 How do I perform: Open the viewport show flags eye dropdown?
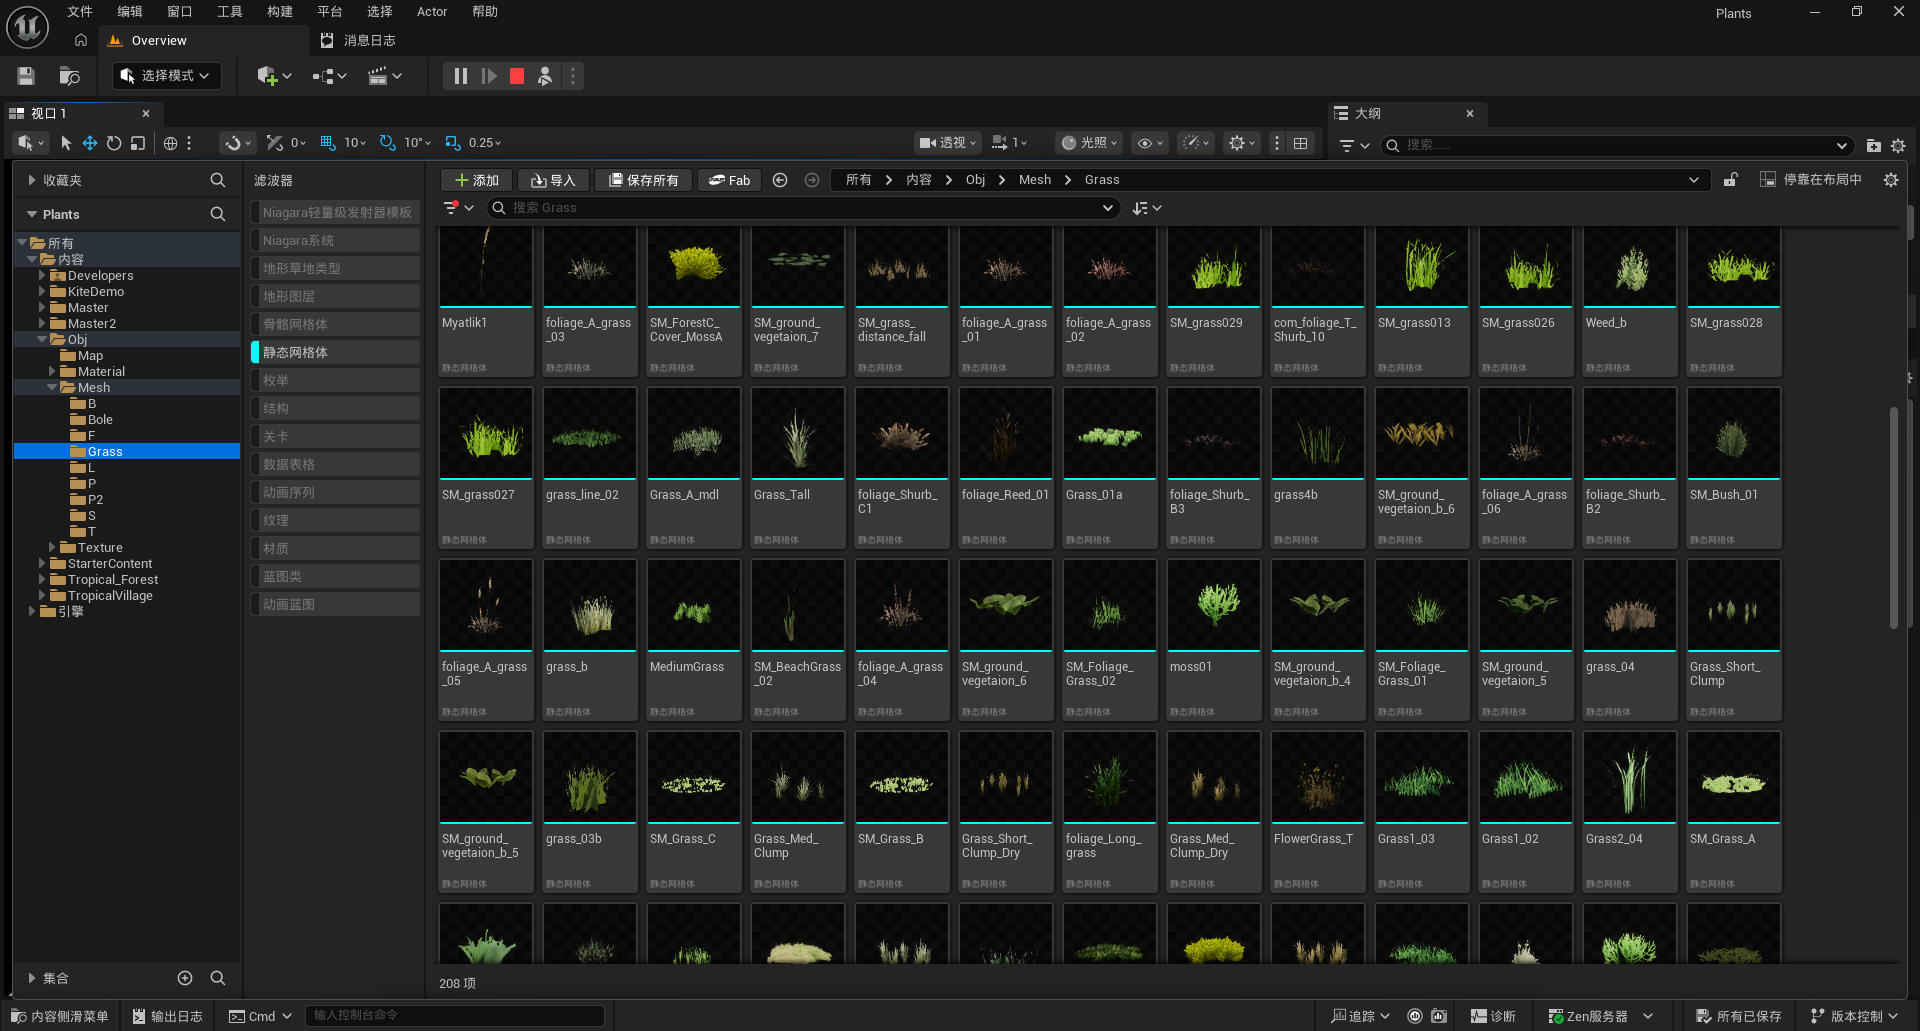pos(1151,143)
